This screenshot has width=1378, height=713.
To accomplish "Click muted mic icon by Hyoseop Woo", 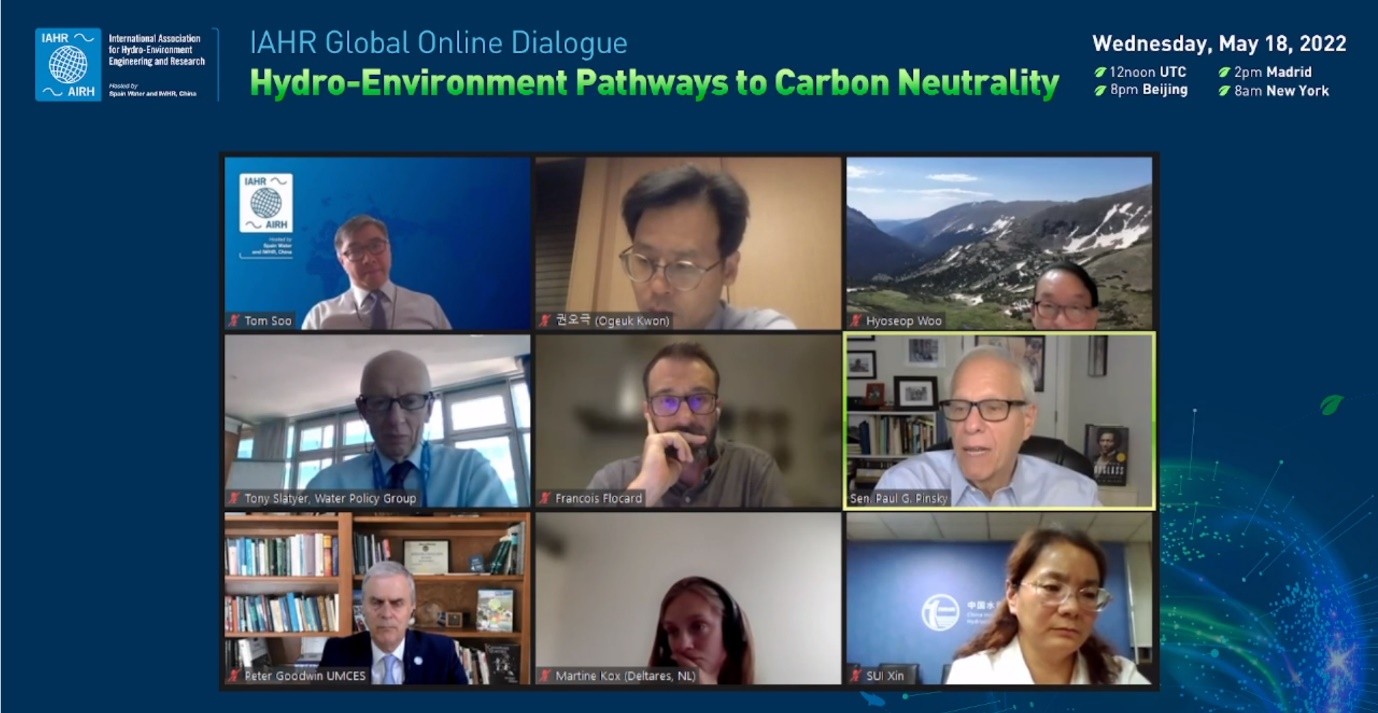I will [x=857, y=321].
